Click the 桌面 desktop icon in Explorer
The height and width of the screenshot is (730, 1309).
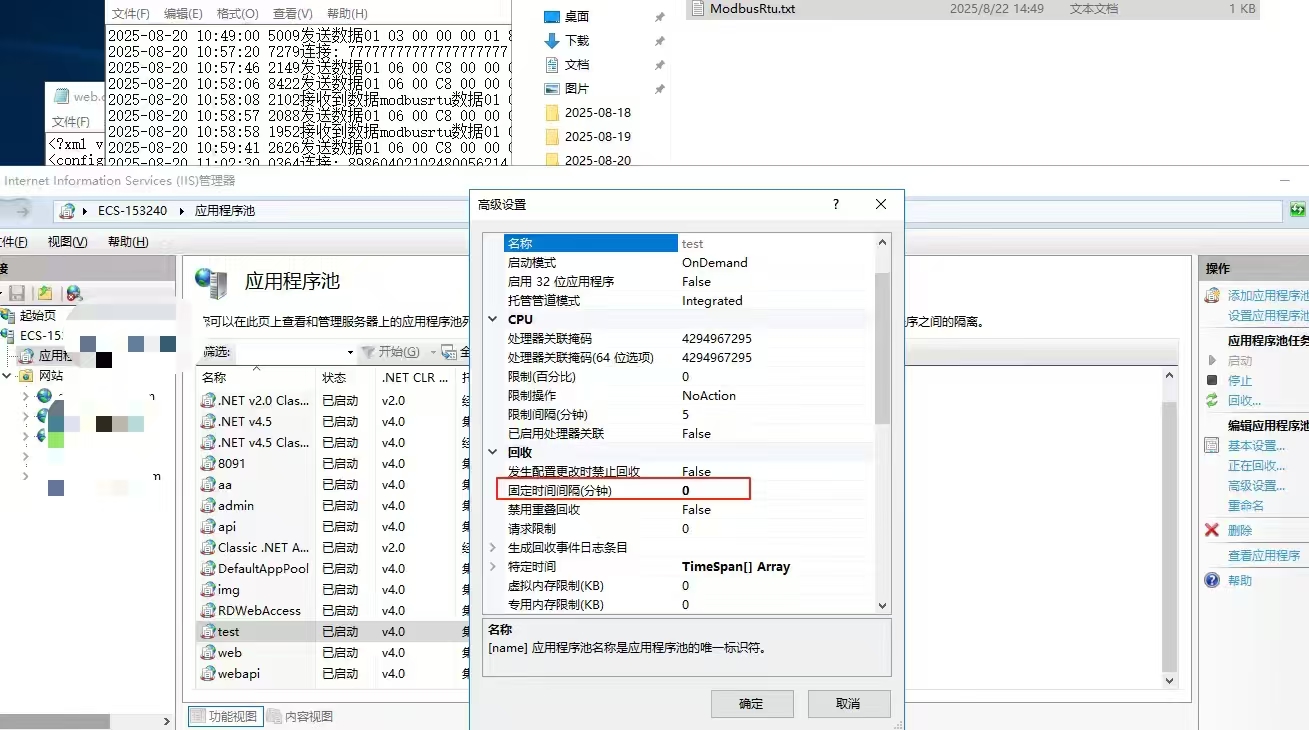click(x=552, y=17)
